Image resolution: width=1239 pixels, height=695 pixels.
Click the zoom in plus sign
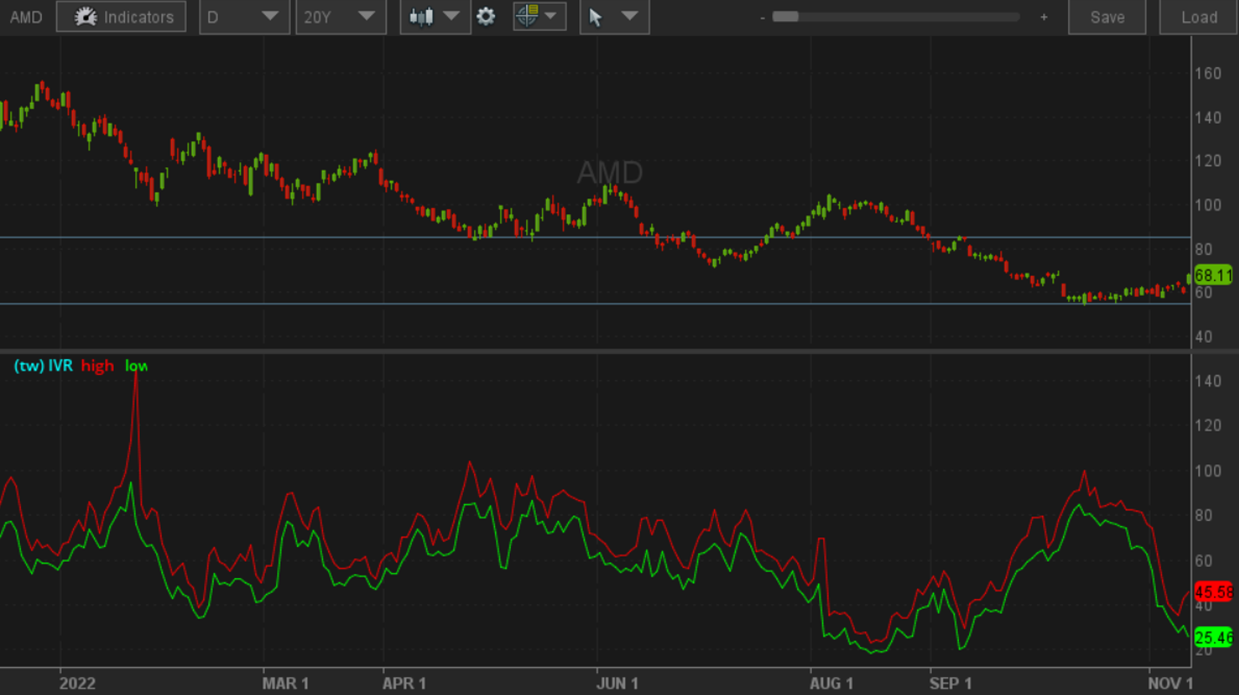click(x=1044, y=17)
